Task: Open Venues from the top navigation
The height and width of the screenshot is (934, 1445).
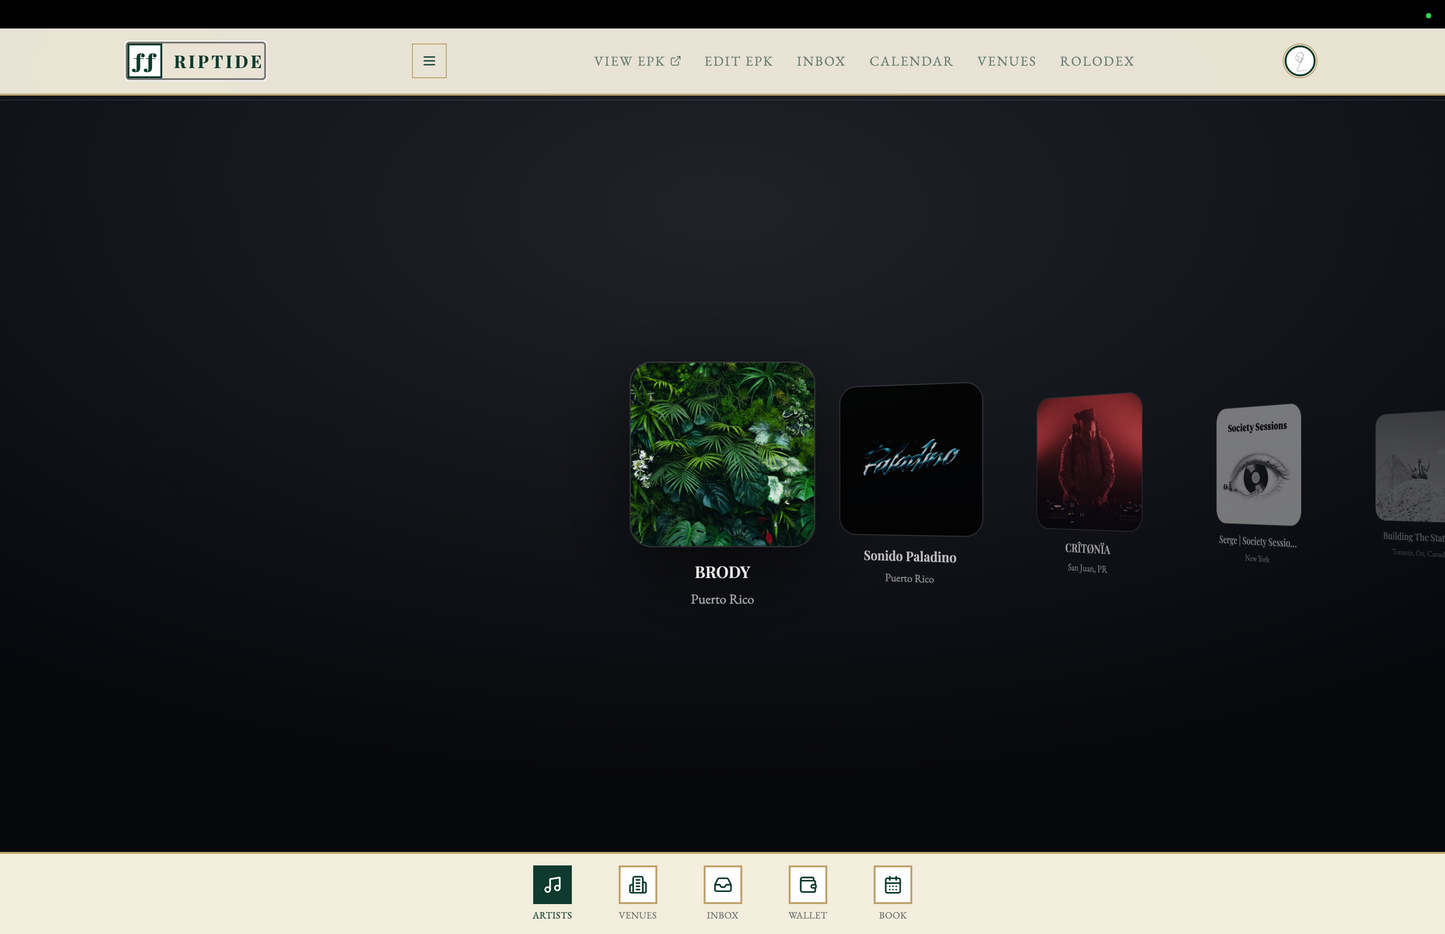Action: 1006,61
